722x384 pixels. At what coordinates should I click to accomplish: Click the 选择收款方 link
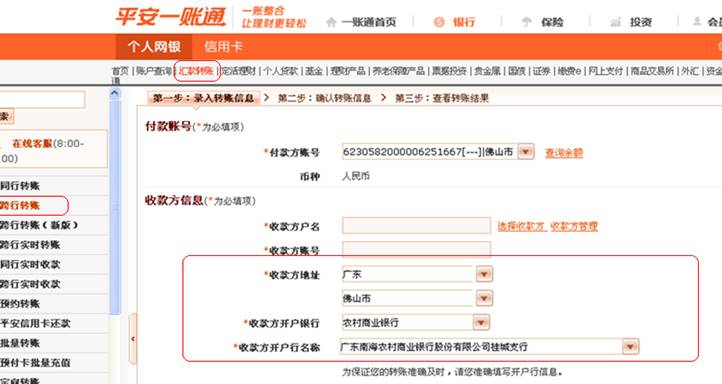(521, 226)
